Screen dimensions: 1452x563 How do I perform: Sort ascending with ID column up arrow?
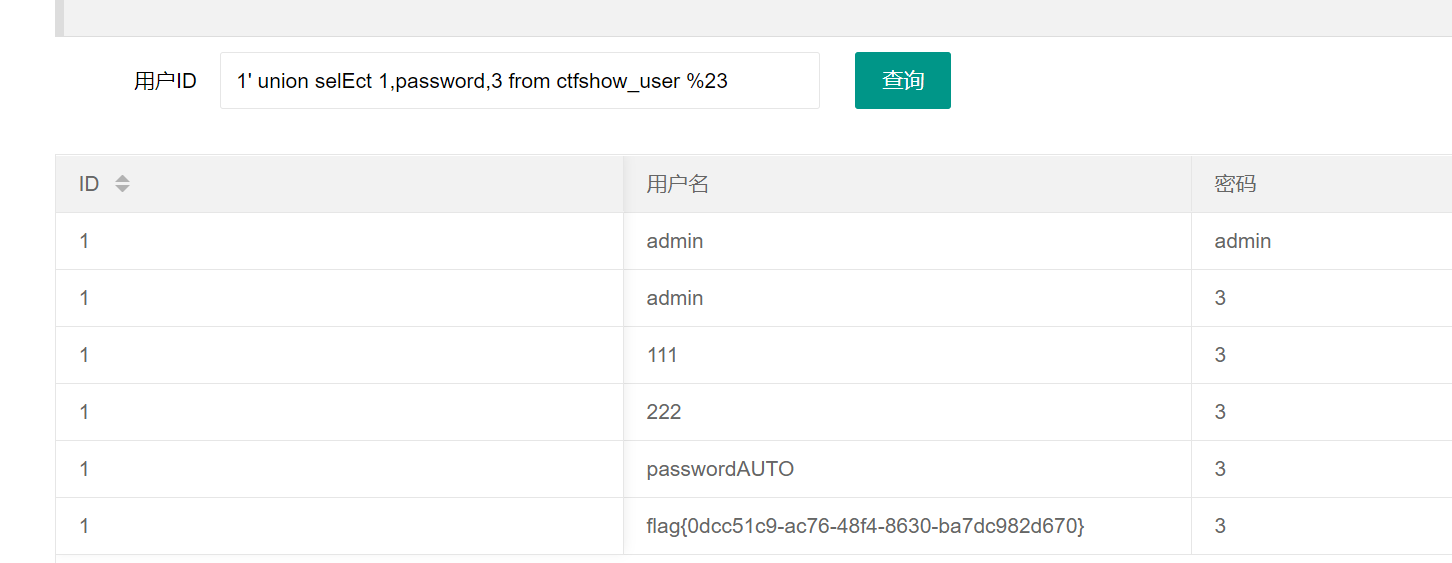click(122, 178)
